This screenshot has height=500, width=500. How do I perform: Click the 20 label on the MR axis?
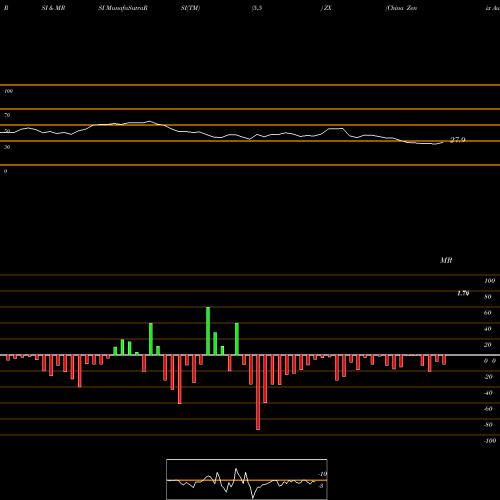coord(487,345)
